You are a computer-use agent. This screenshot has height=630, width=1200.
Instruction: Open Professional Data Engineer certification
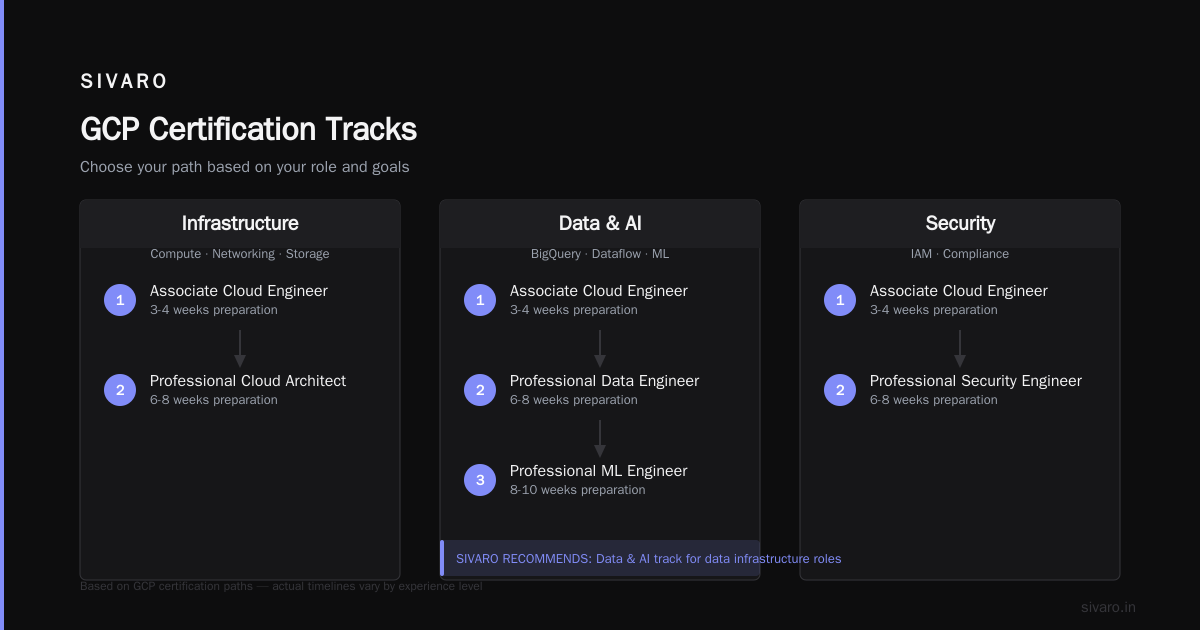(x=604, y=381)
